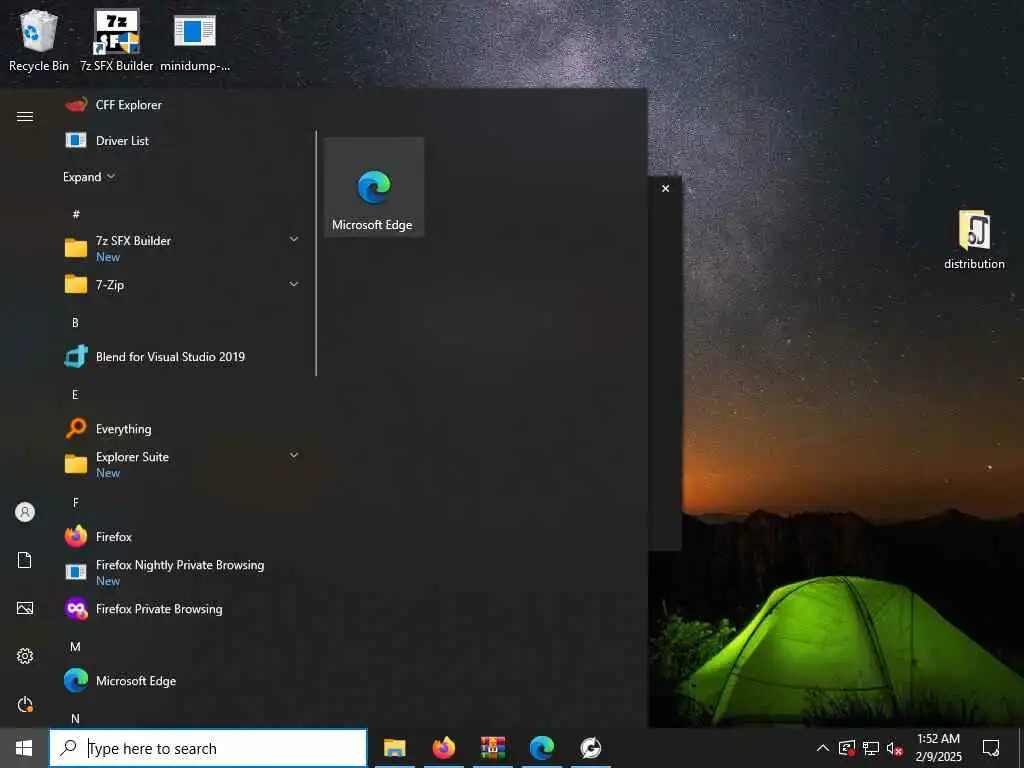Select the 7z SFX Builder desktop shortcut
This screenshot has height=768, width=1024.
[x=116, y=40]
